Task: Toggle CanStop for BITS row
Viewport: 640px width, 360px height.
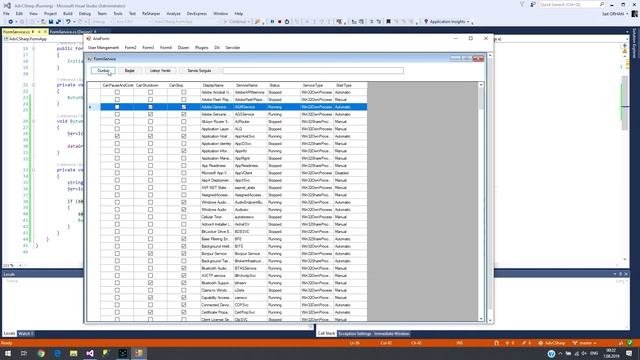Action: click(x=184, y=246)
